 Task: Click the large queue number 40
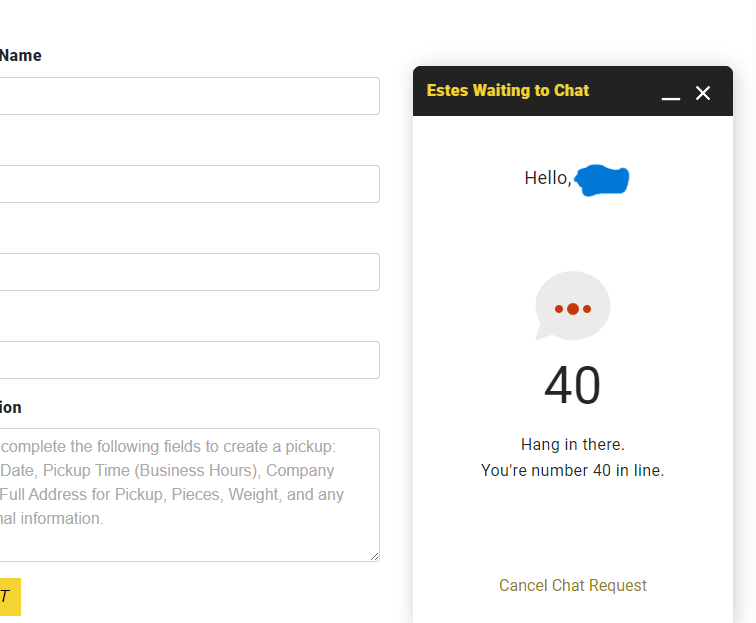(573, 386)
